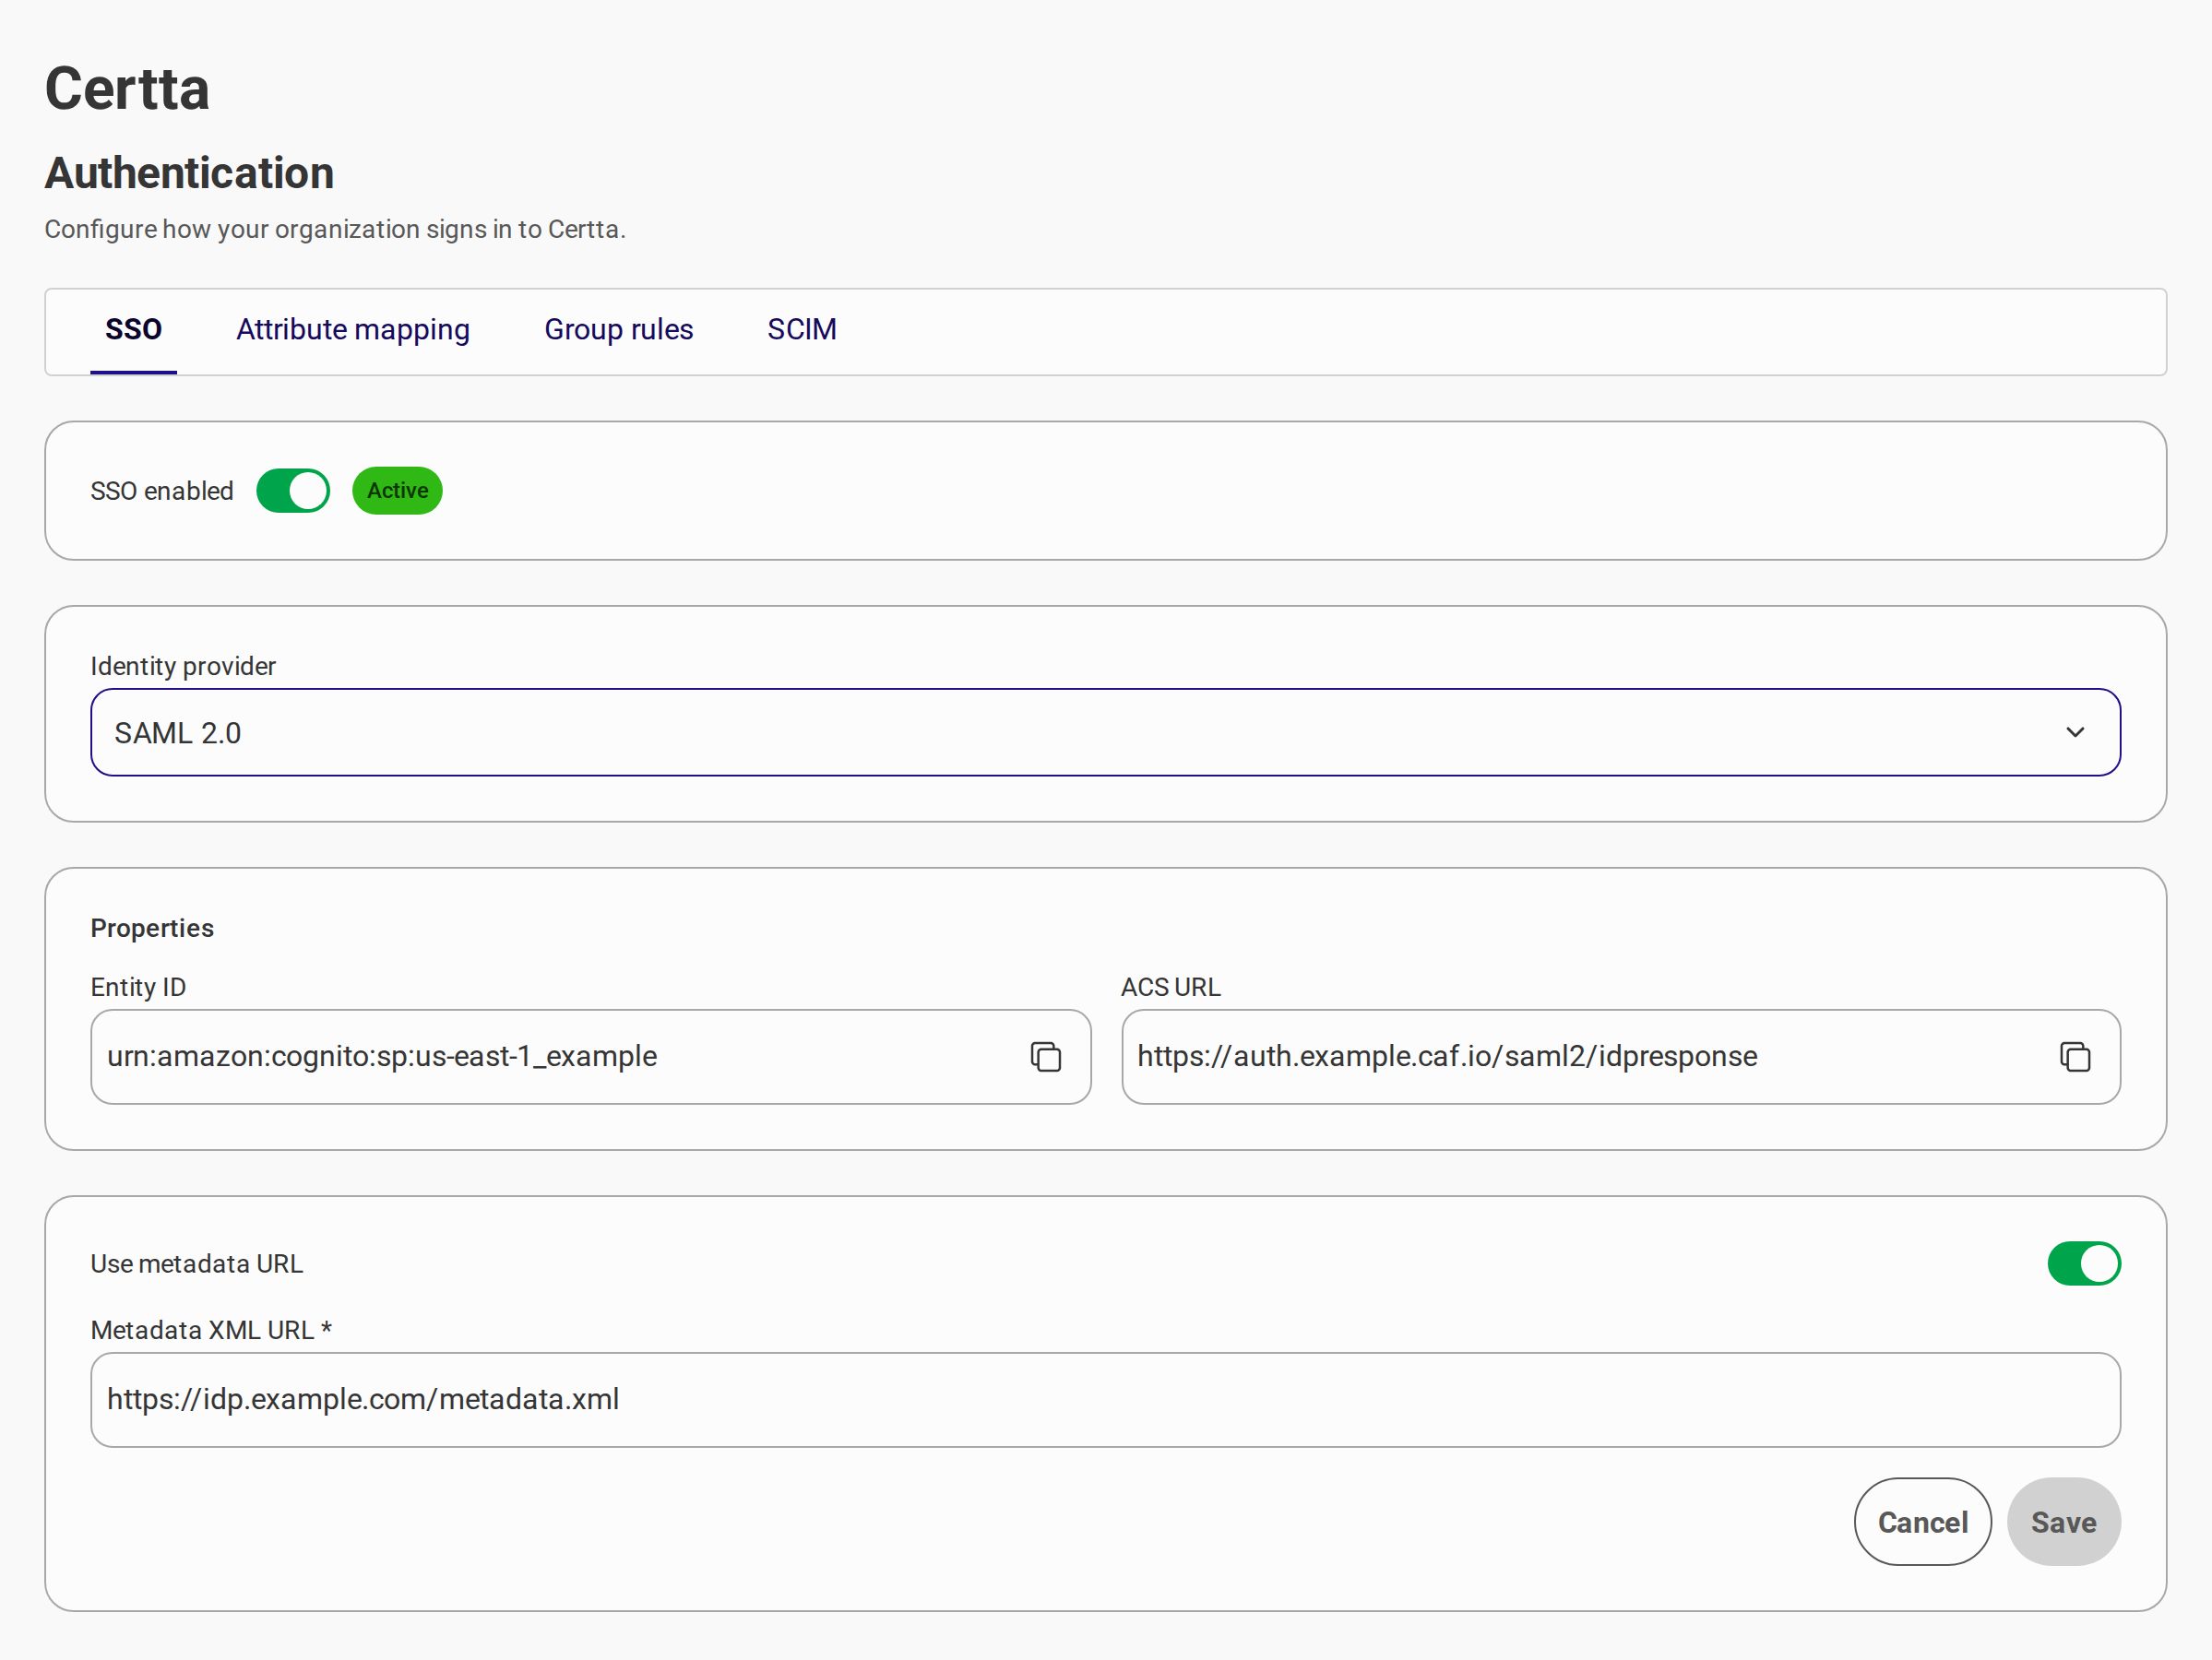The height and width of the screenshot is (1660, 2212).
Task: Click the Authentication heading
Action: pyautogui.click(x=189, y=173)
